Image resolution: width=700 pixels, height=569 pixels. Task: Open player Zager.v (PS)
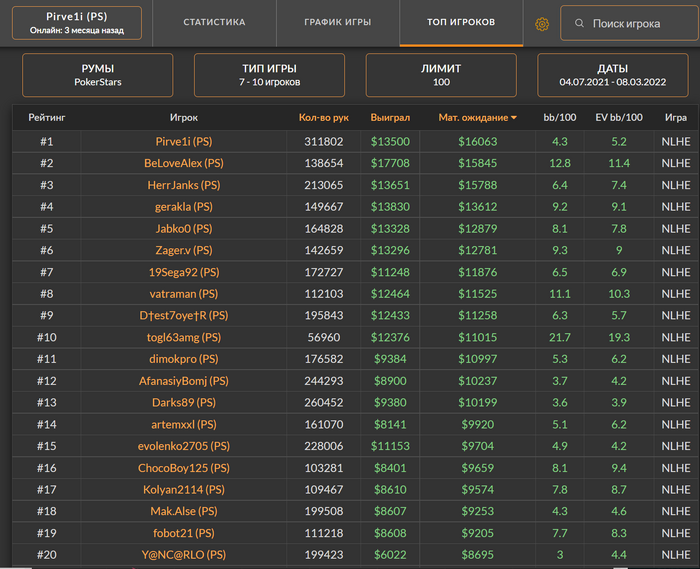click(184, 250)
